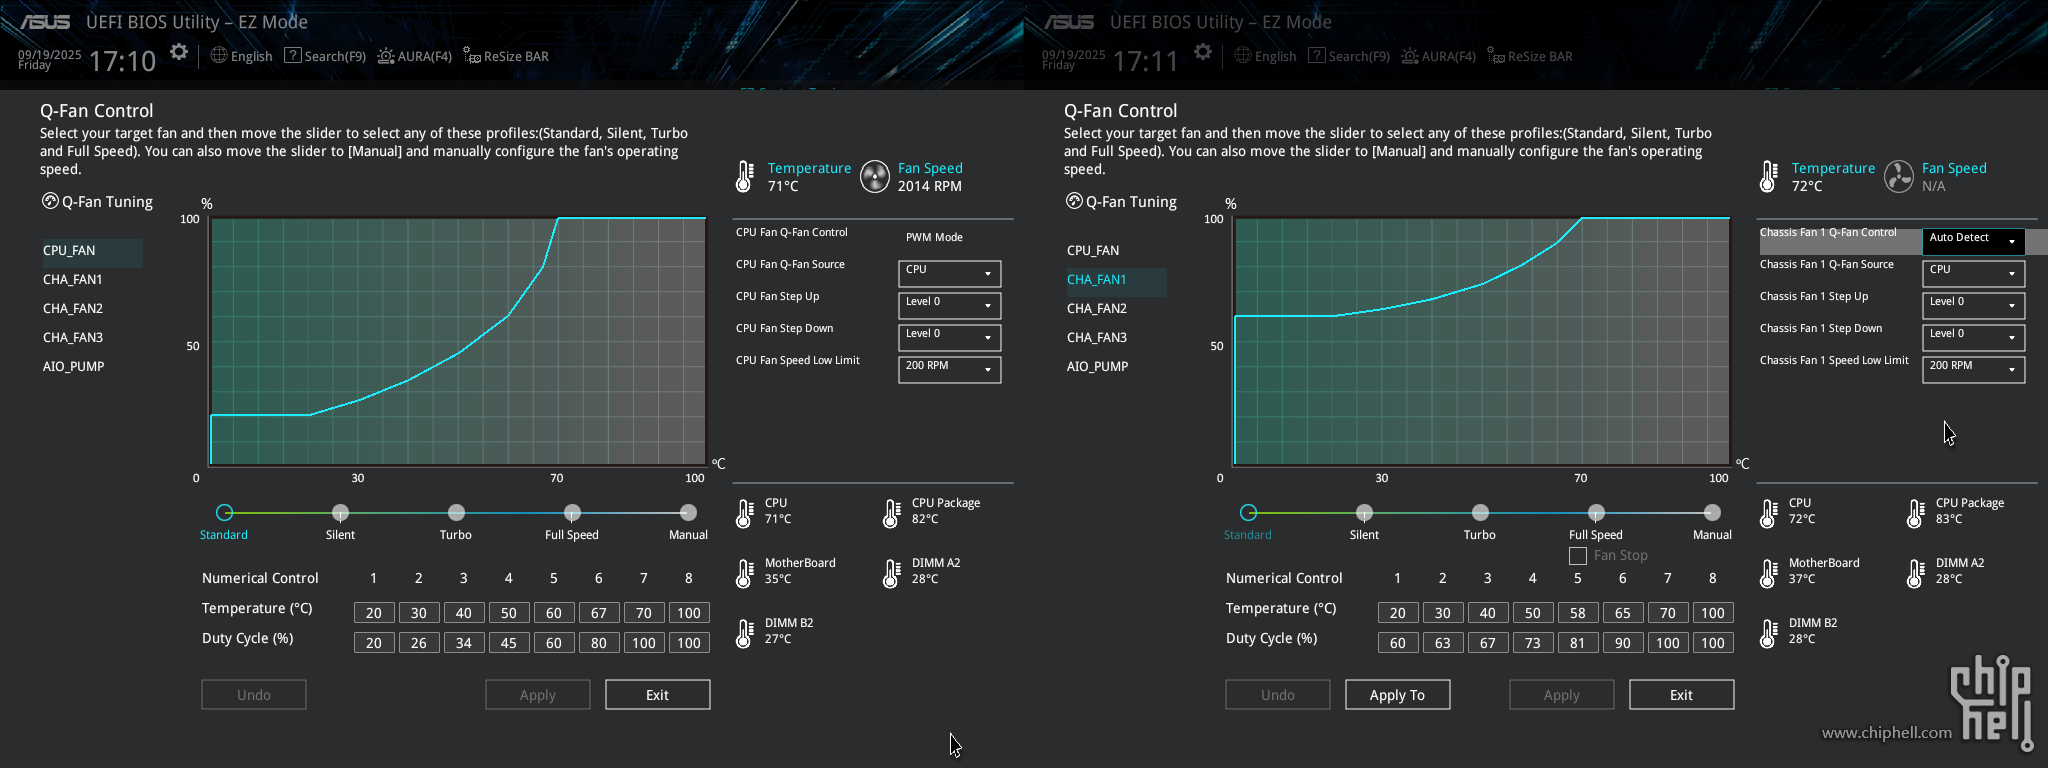The width and height of the screenshot is (2048, 768).
Task: Open CPU Fan Step Down dropdown
Action: pyautogui.click(x=950, y=337)
